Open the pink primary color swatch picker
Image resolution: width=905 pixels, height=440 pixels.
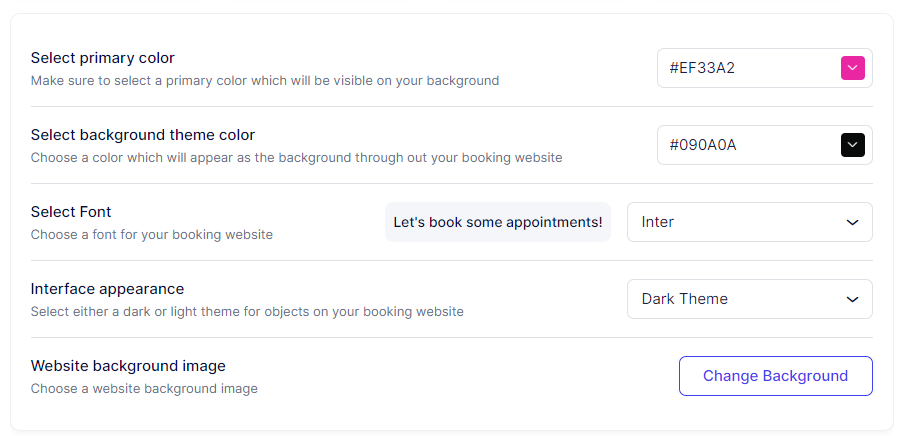pos(852,68)
